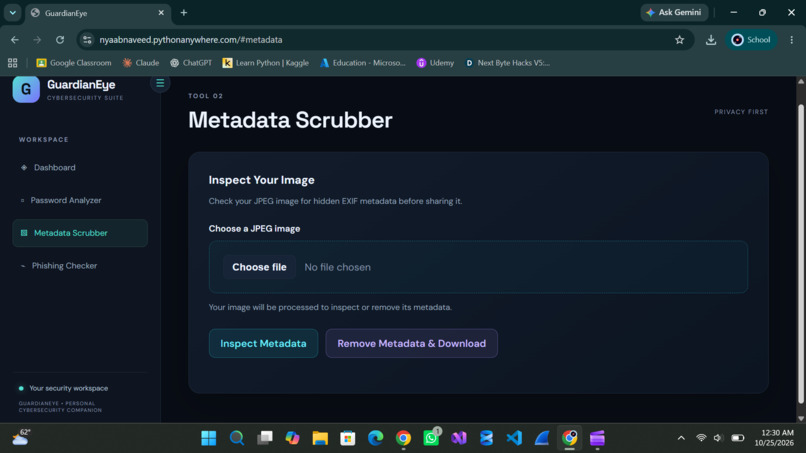Click Inspect Metadata button
This screenshot has height=453, width=806.
coord(263,343)
